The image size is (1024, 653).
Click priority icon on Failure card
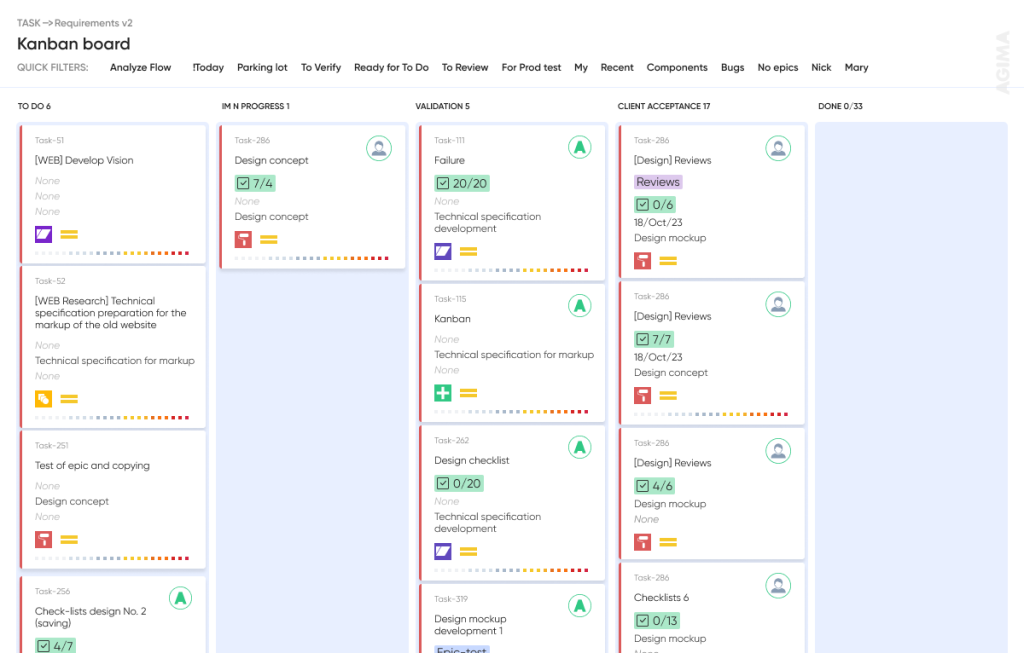pyautogui.click(x=468, y=251)
